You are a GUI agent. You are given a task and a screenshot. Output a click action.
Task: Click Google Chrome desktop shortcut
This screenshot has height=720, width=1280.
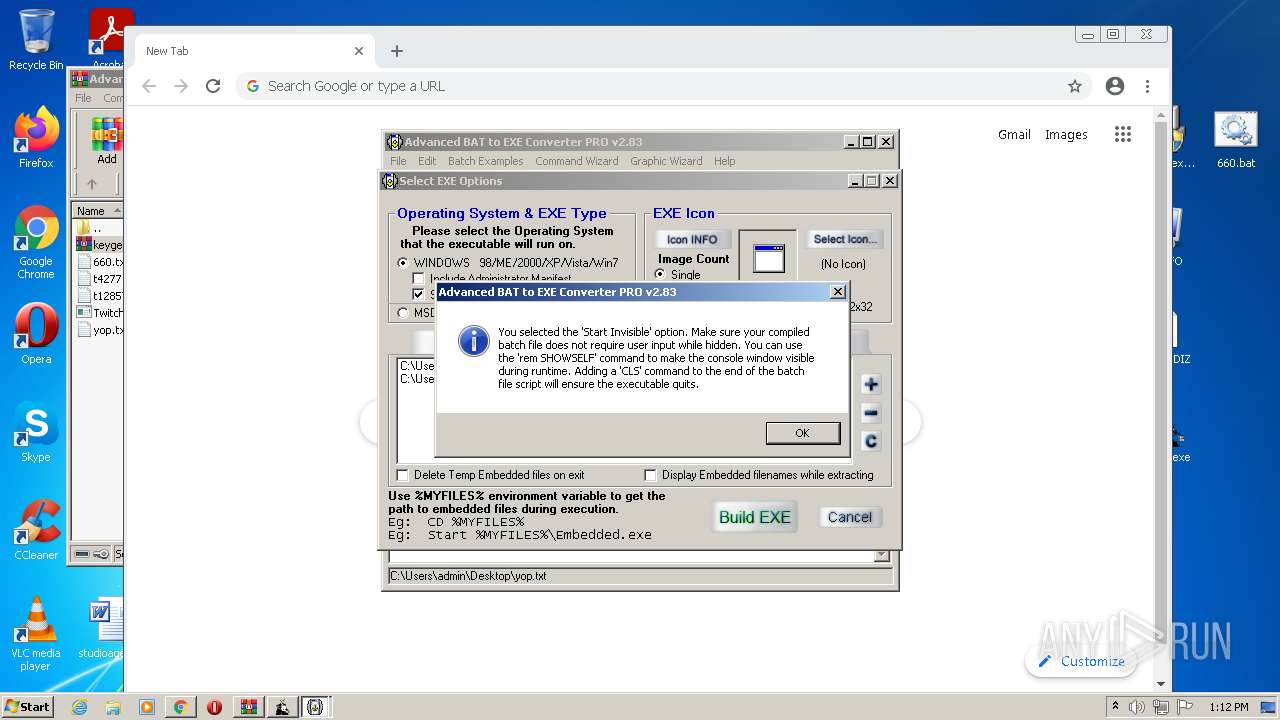[36, 243]
